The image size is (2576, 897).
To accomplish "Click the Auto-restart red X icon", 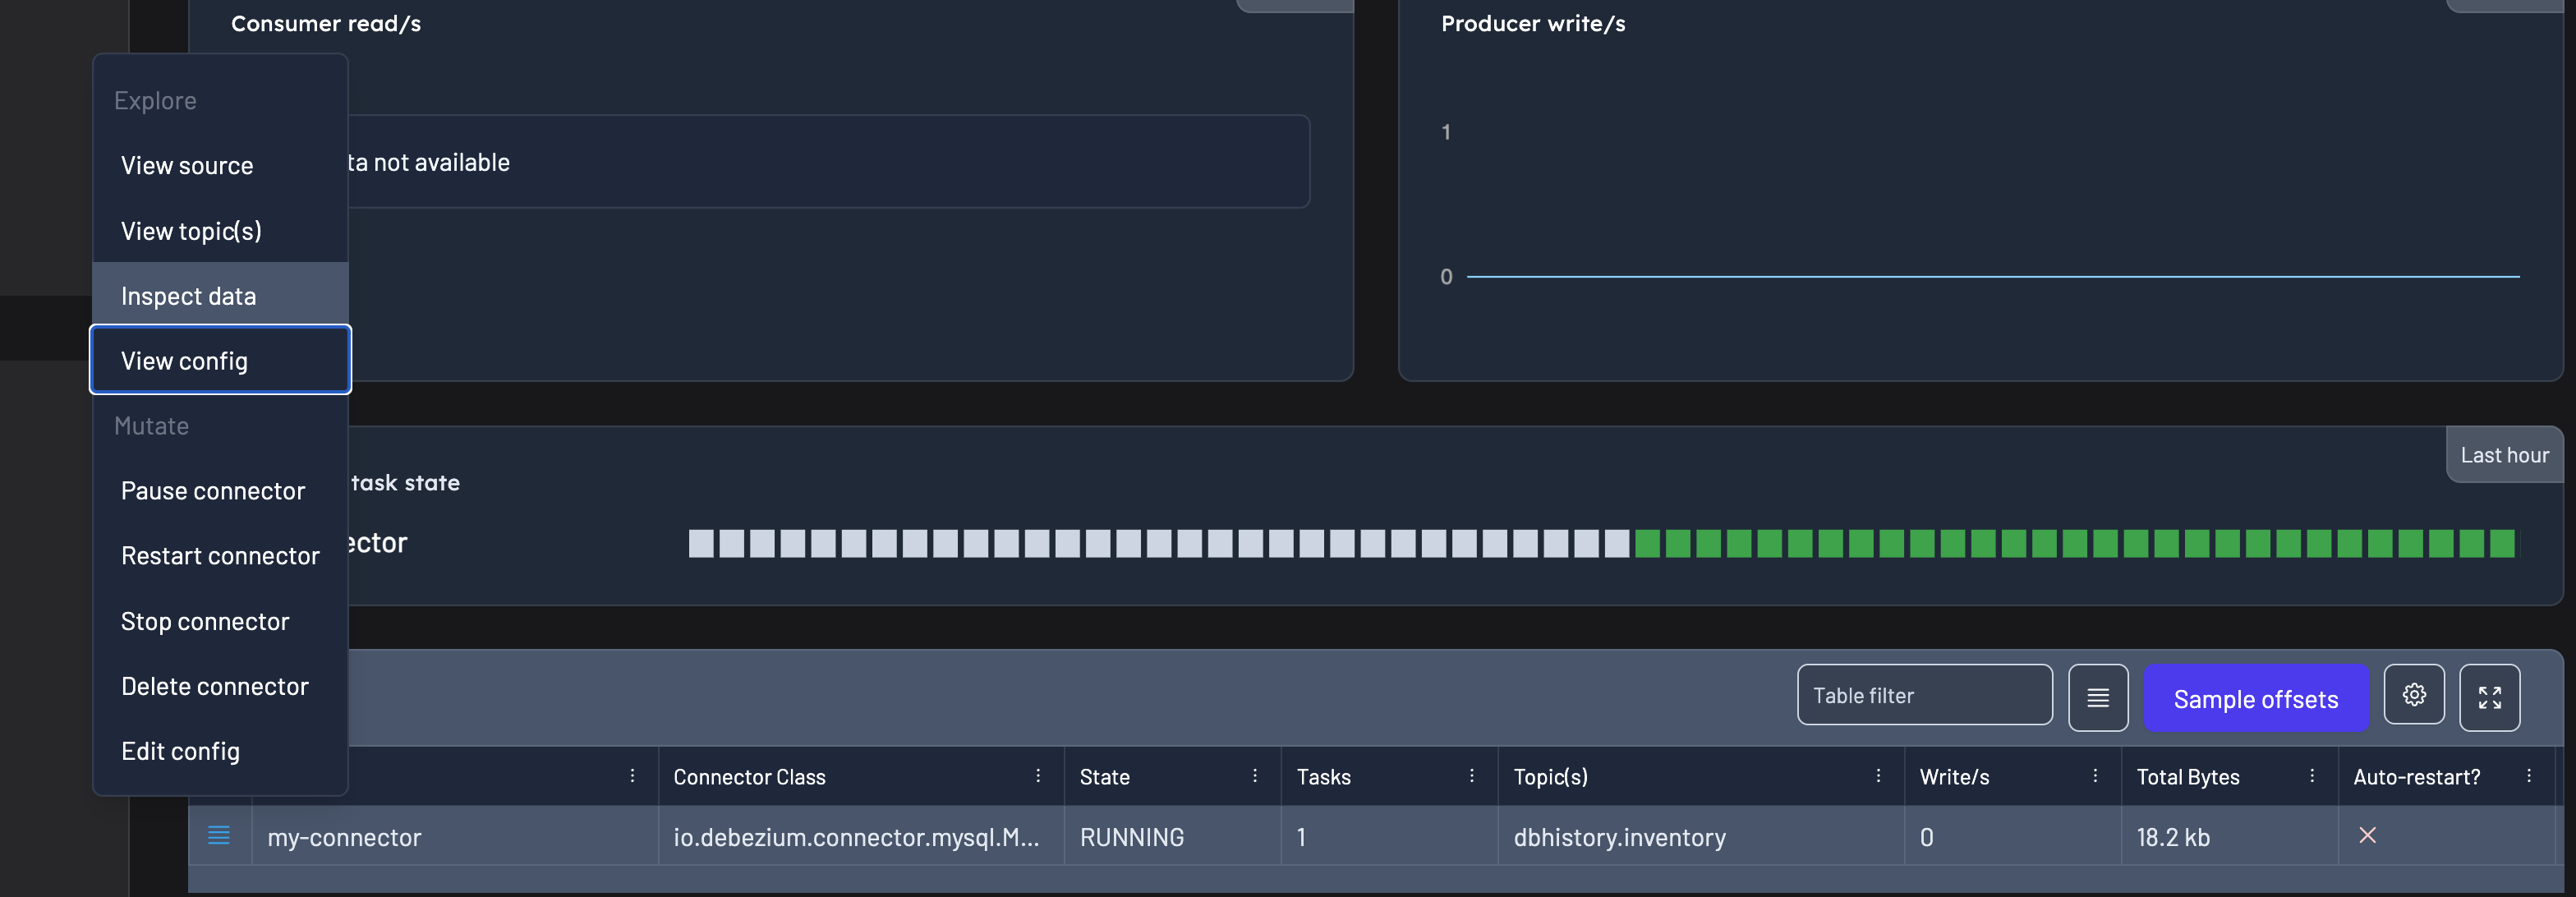I will click(2367, 835).
